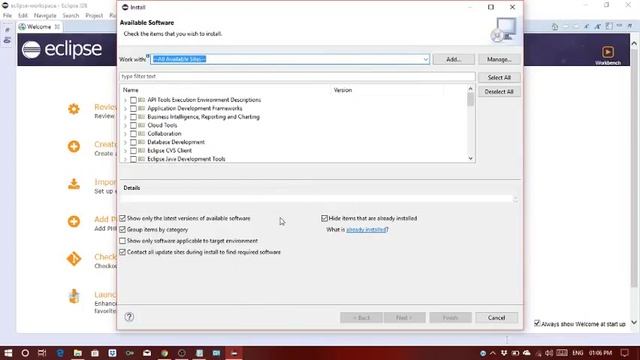640x360 pixels.
Task: Click Cancel in the Install dialog
Action: pyautogui.click(x=496, y=318)
